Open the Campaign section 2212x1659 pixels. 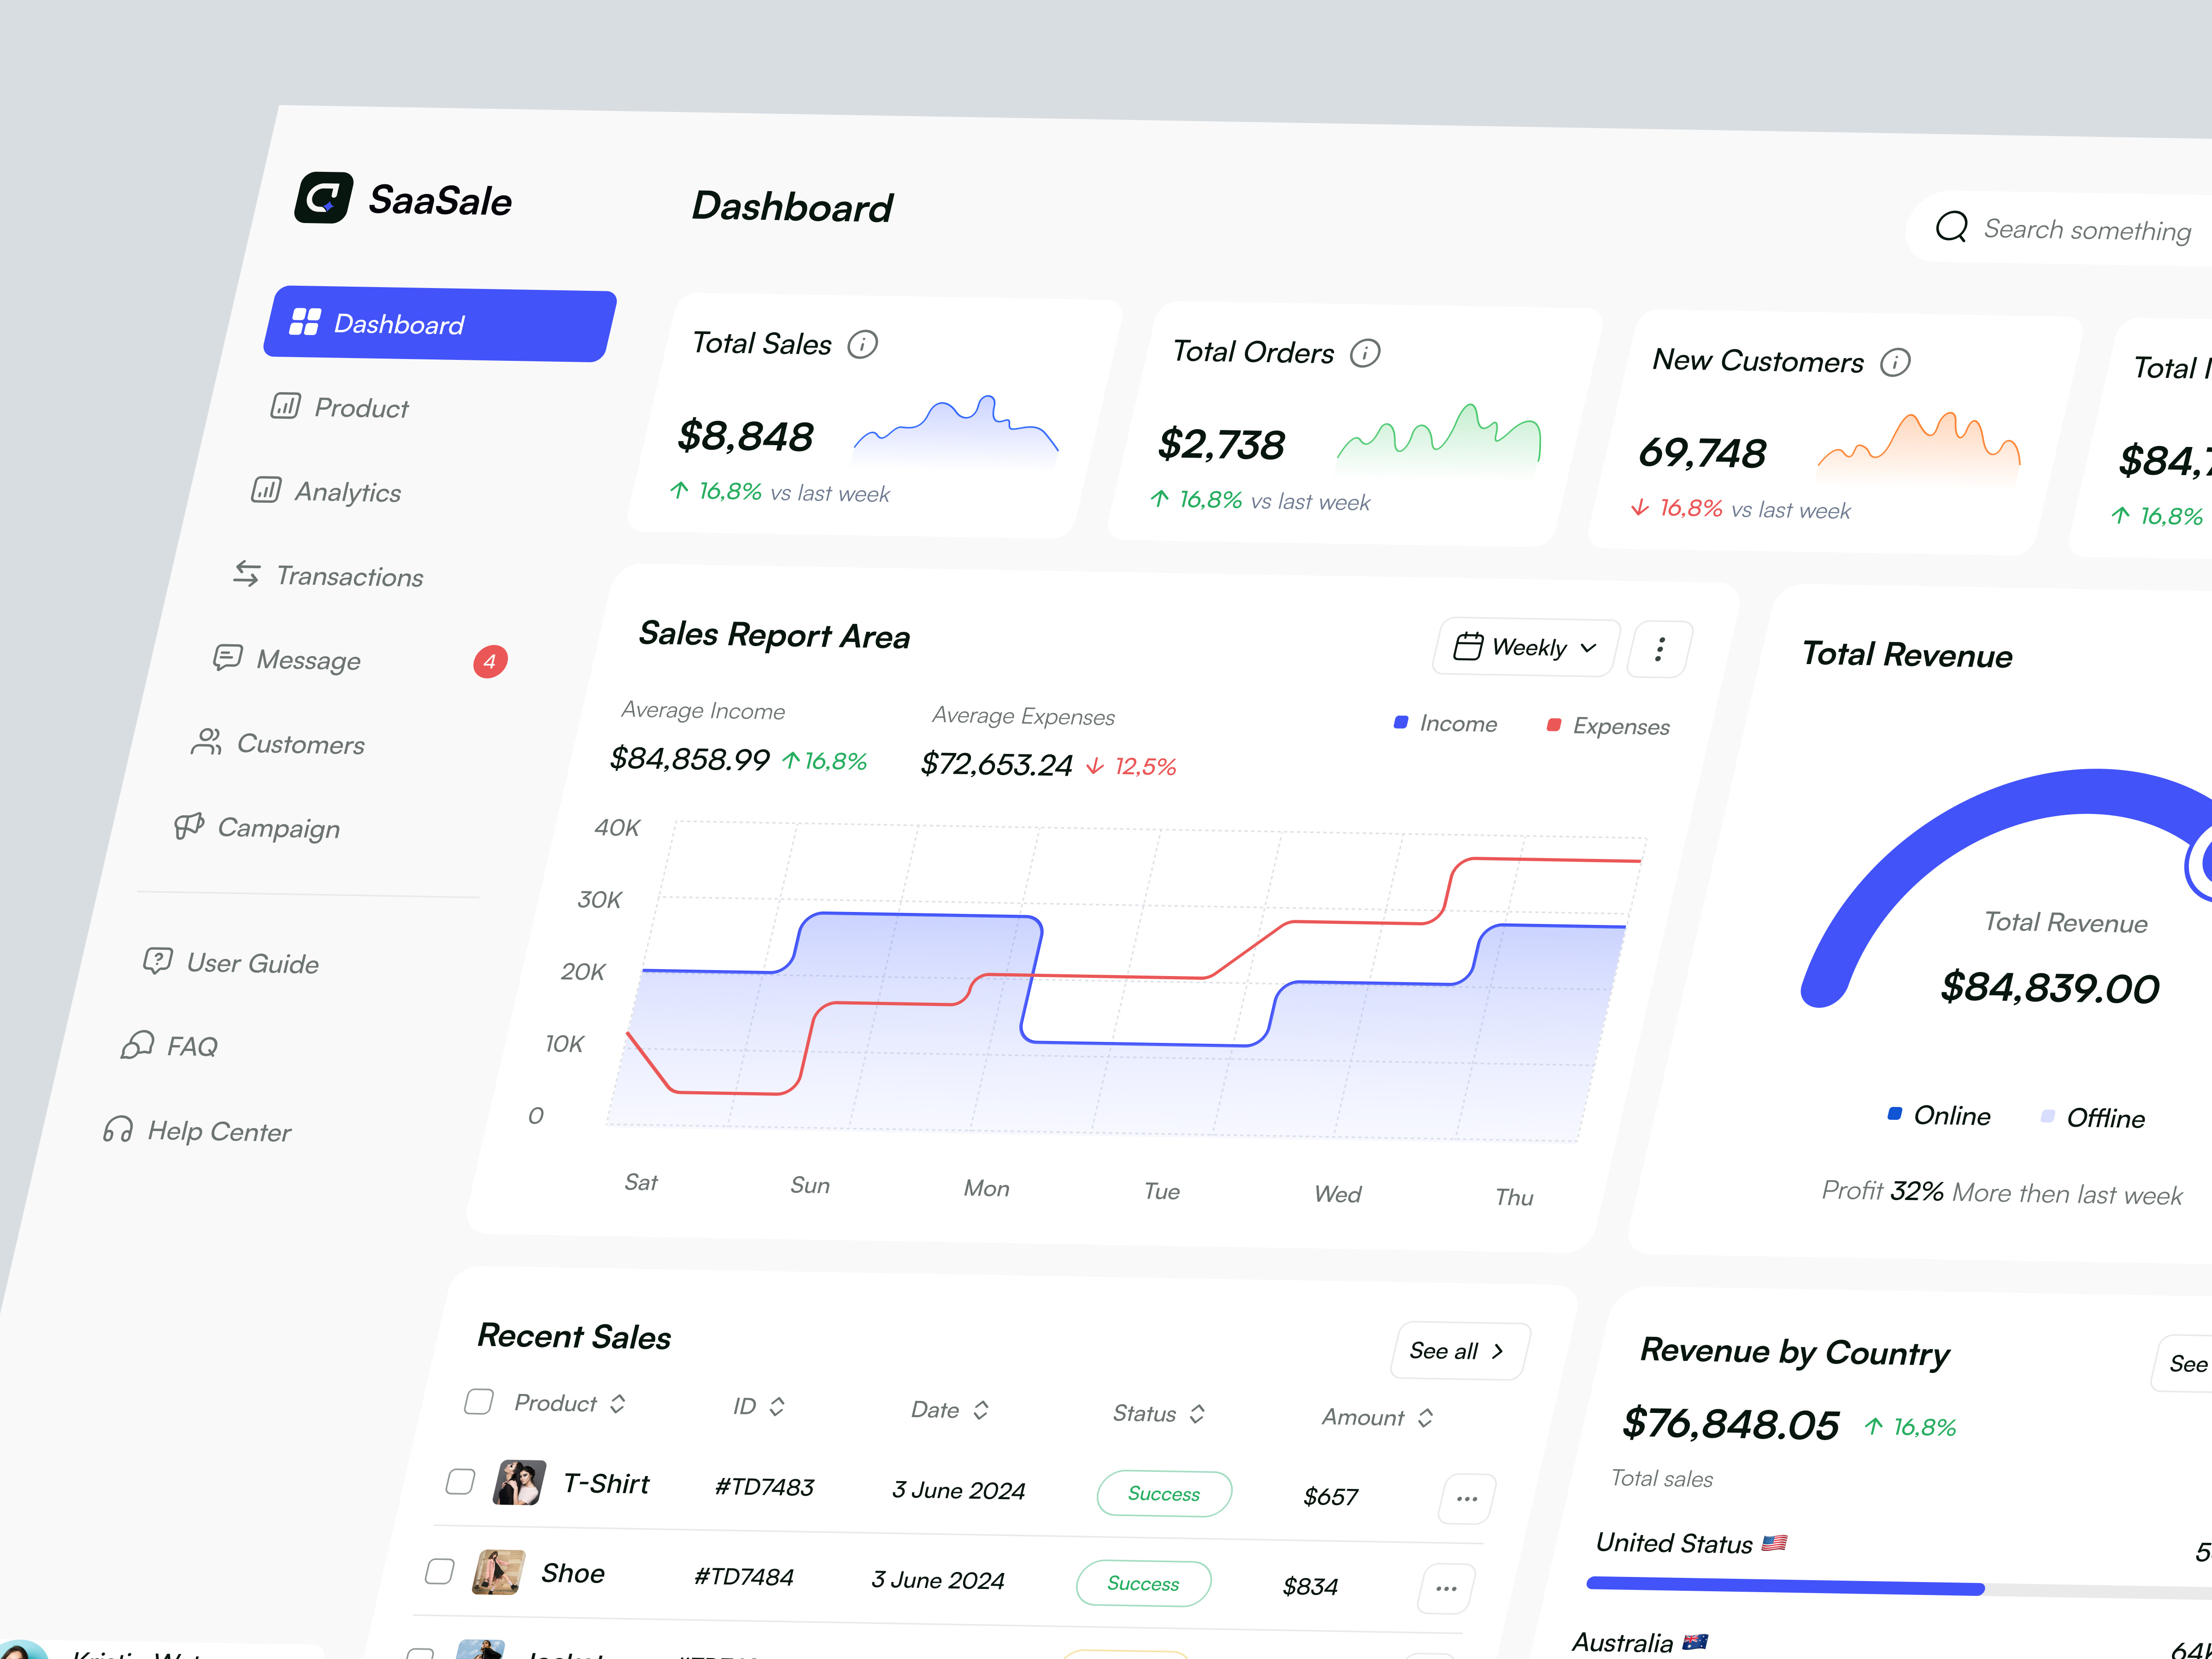tap(278, 828)
